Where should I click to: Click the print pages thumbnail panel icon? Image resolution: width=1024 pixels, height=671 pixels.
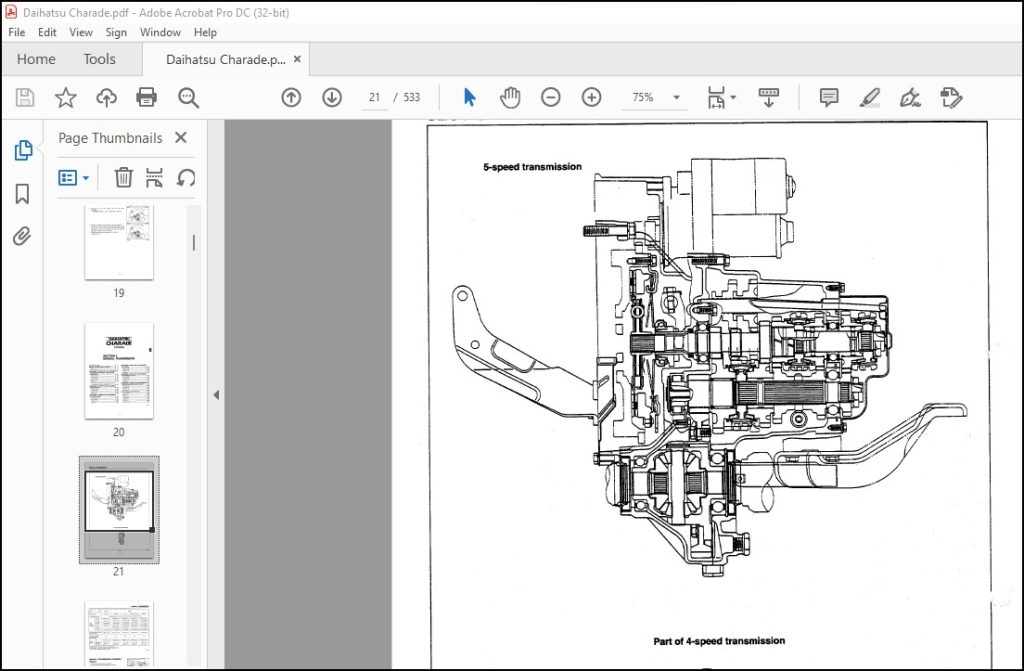154,177
